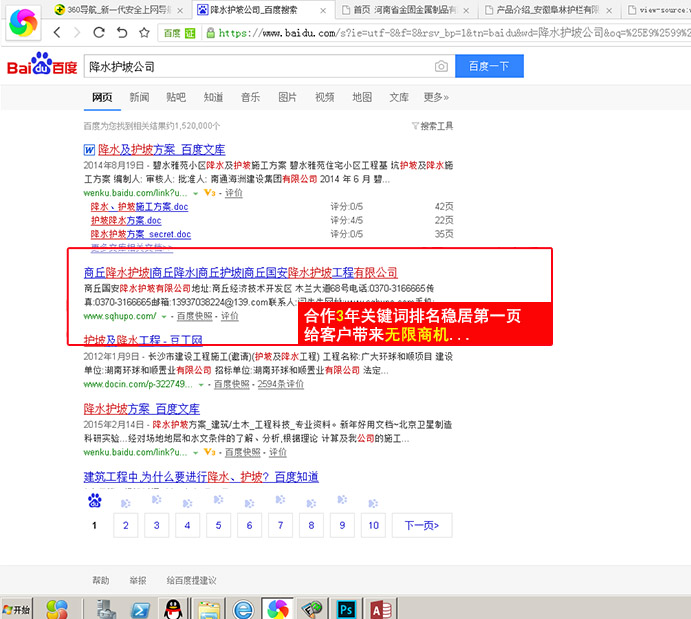Open the 360 browser logo menu

(23, 23)
